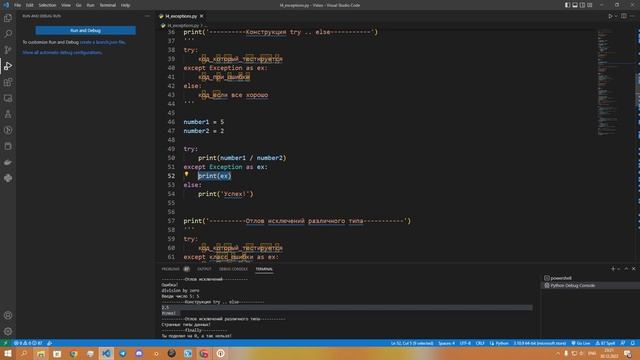640x360 pixels.
Task: Change indentation via Spaces: 4 status item
Action: point(446,343)
